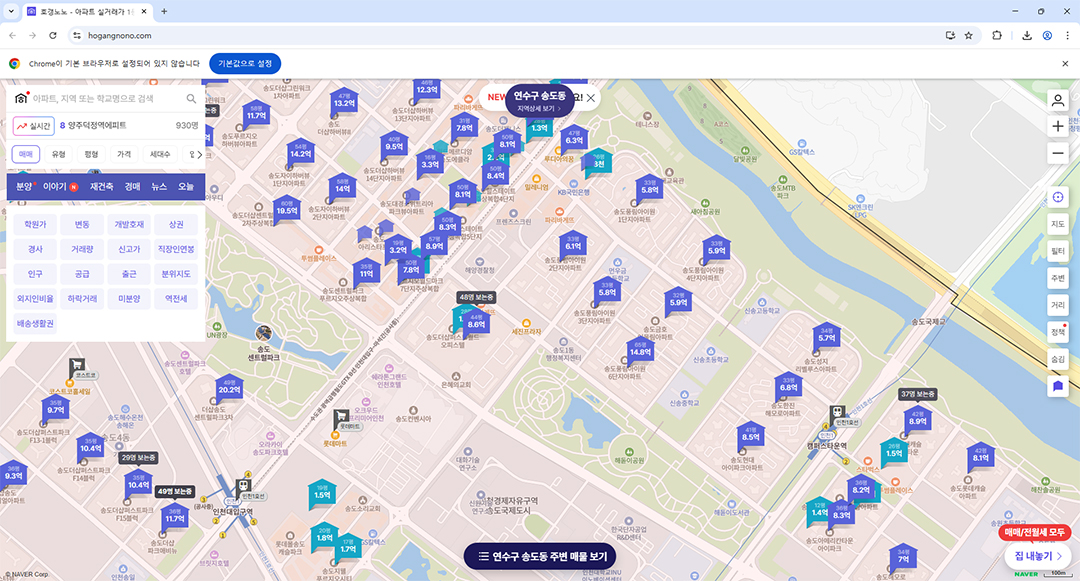This screenshot has height=581, width=1080.
Task: Open the 유형 filter option
Action: point(59,154)
